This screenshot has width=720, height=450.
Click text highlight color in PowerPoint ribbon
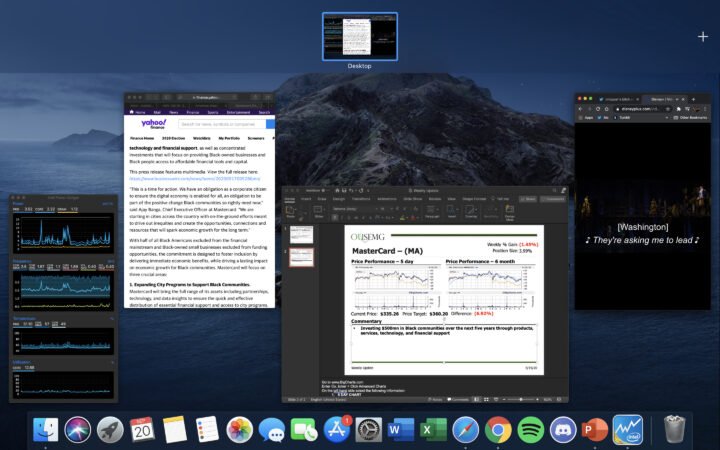click(x=402, y=217)
